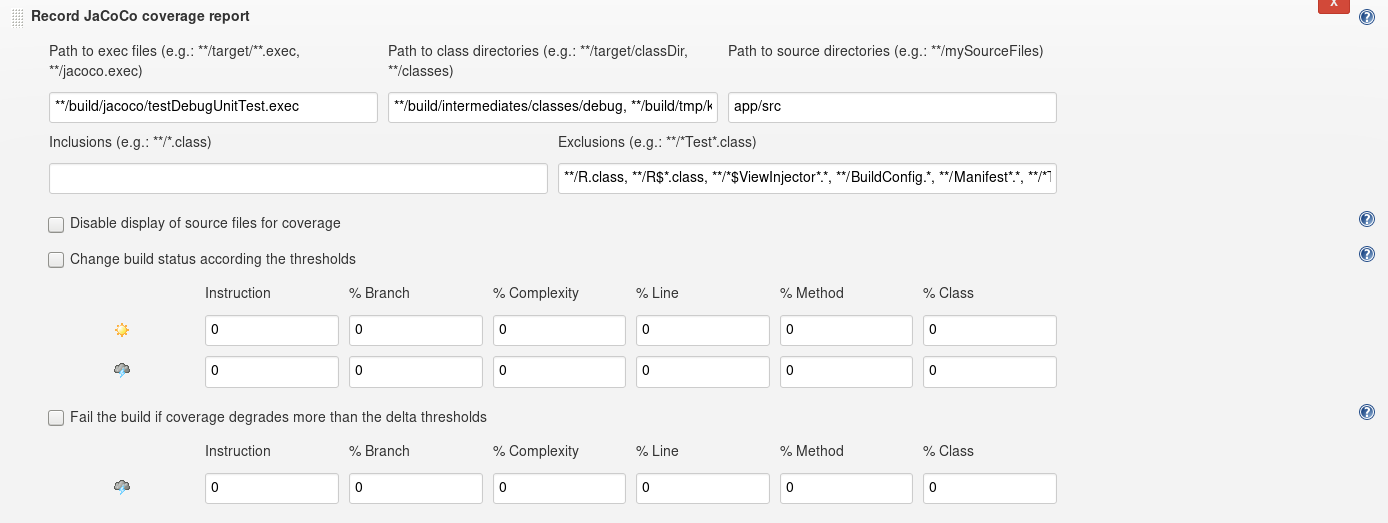This screenshot has width=1388, height=523.
Task: Set delta % Class threshold value
Action: 990,488
